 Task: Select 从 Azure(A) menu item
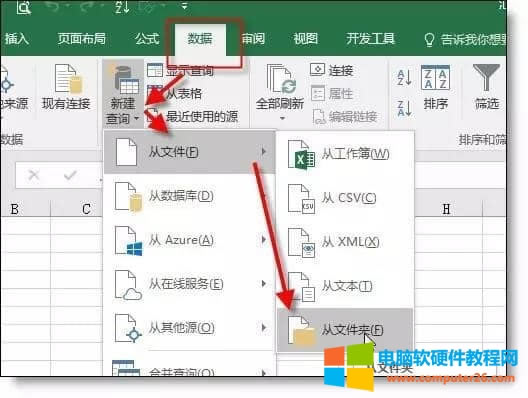tap(189, 240)
